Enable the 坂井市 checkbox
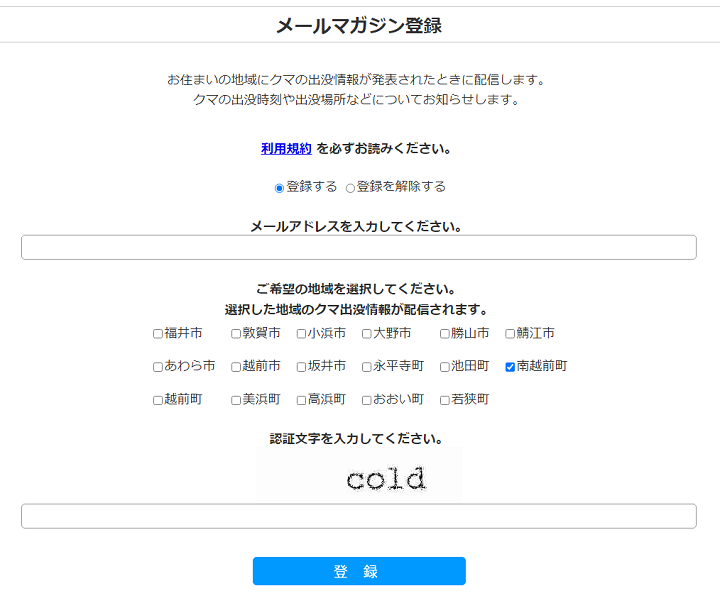Screen dimensions: 720x600 (x=301, y=367)
